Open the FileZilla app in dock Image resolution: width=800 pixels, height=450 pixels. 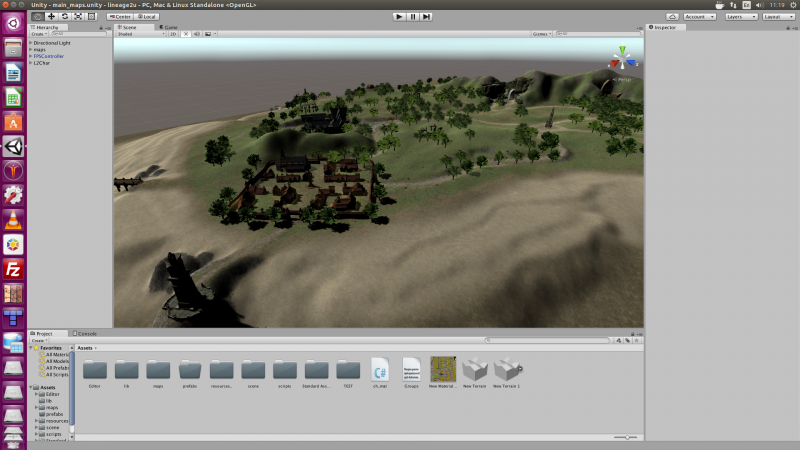[x=14, y=270]
